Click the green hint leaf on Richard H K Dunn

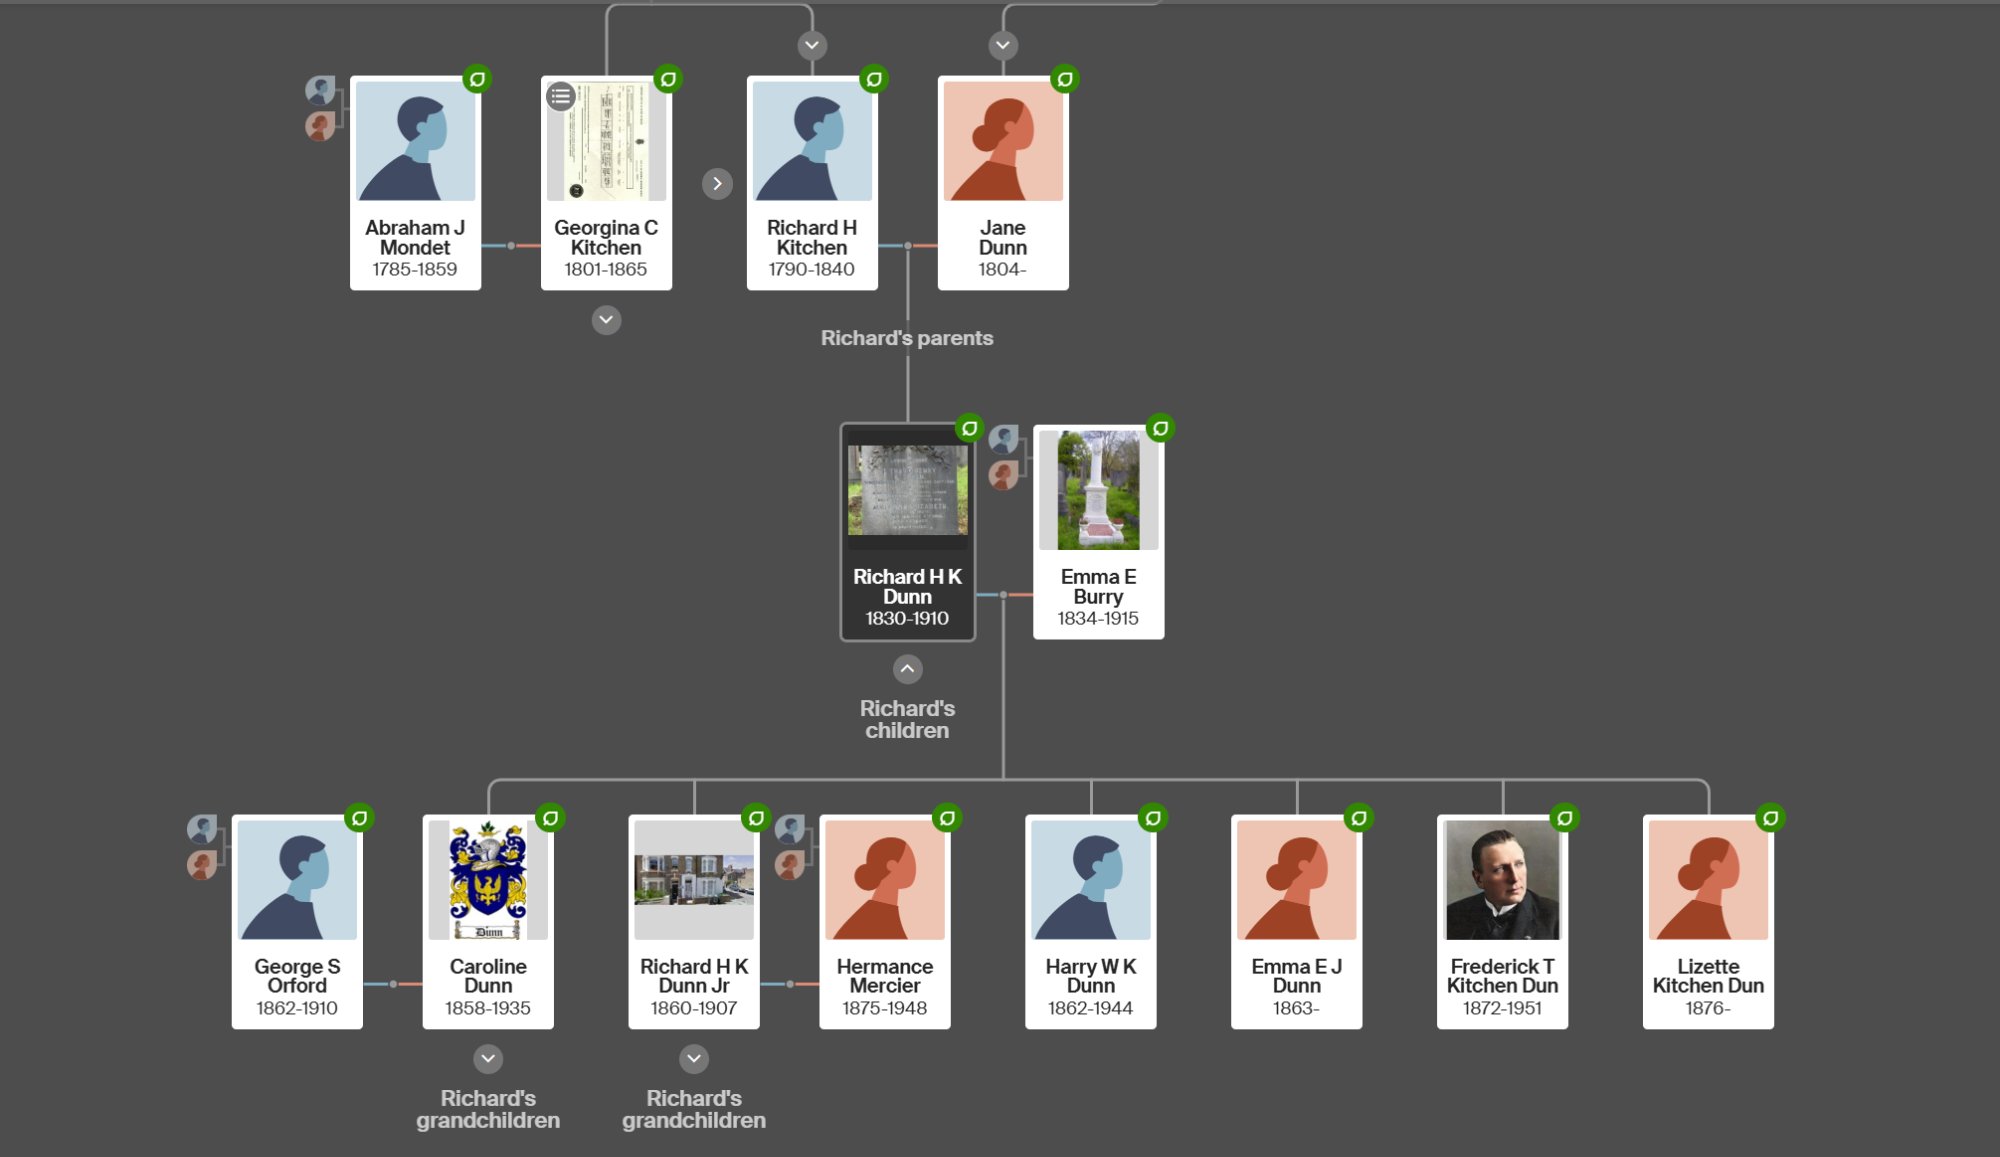[x=969, y=428]
